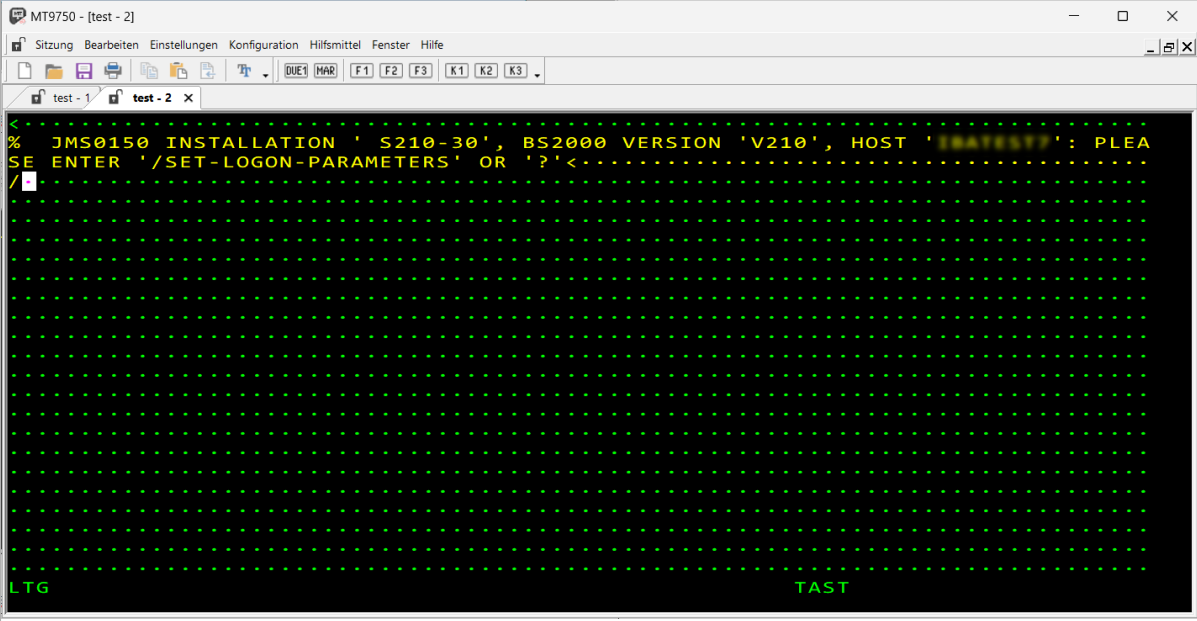Viewport: 1197px width, 621px height.
Task: Expand the font tool dropdown arrow
Action: click(x=266, y=75)
